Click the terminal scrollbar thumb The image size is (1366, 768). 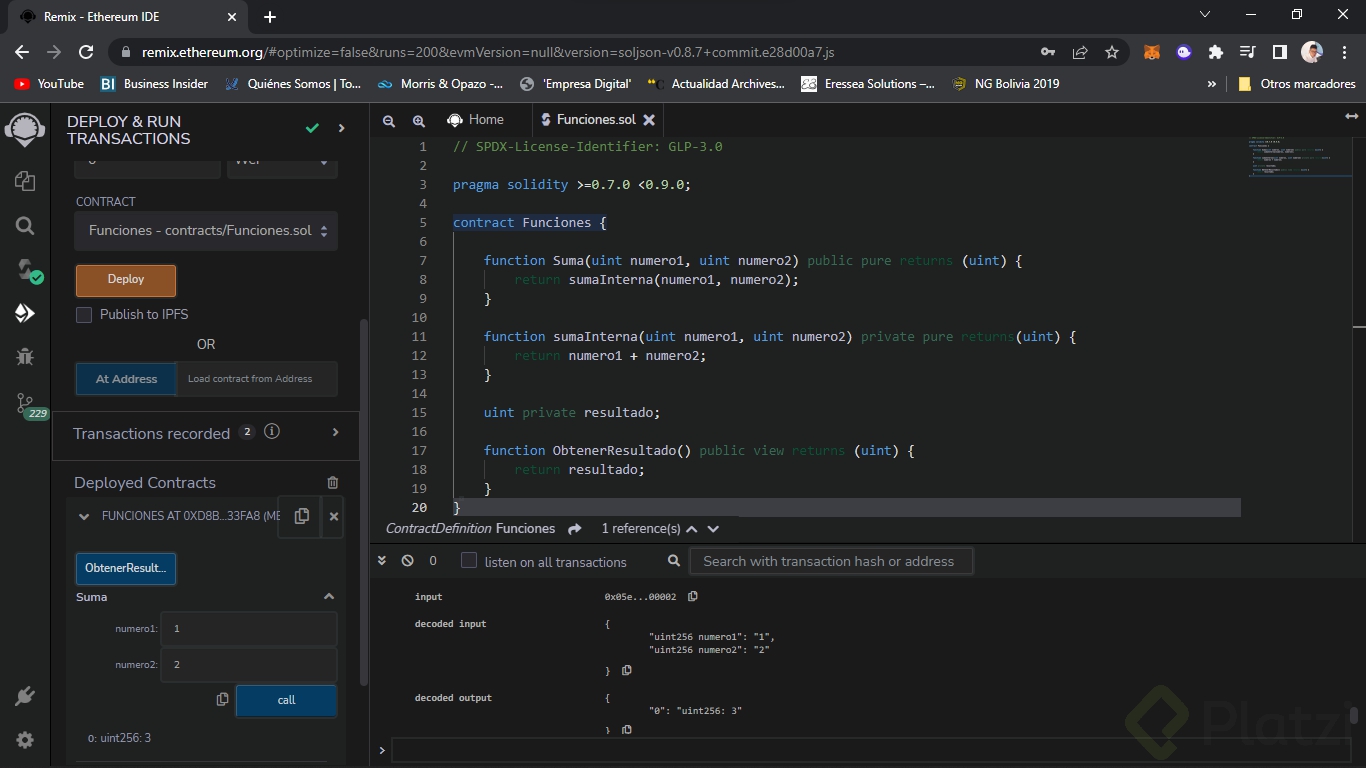click(1353, 716)
